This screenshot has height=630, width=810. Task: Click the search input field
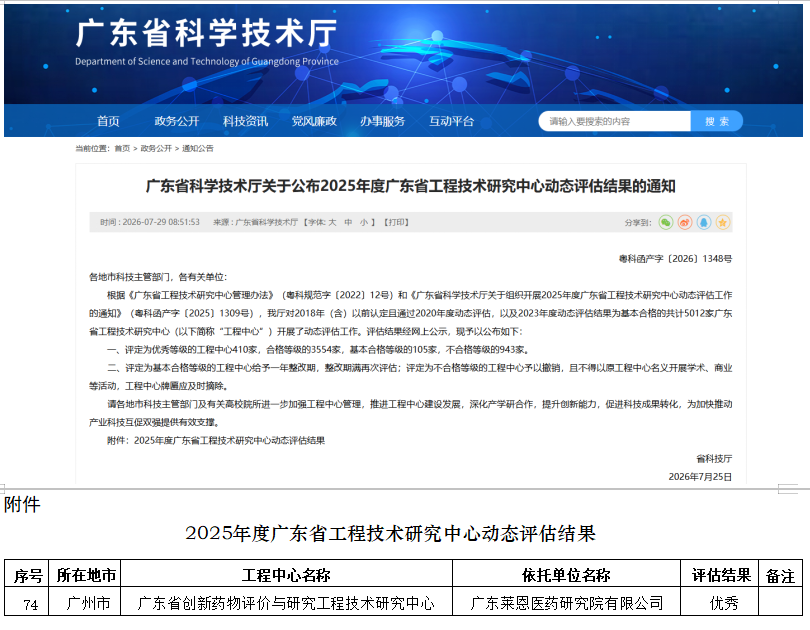pyautogui.click(x=615, y=121)
